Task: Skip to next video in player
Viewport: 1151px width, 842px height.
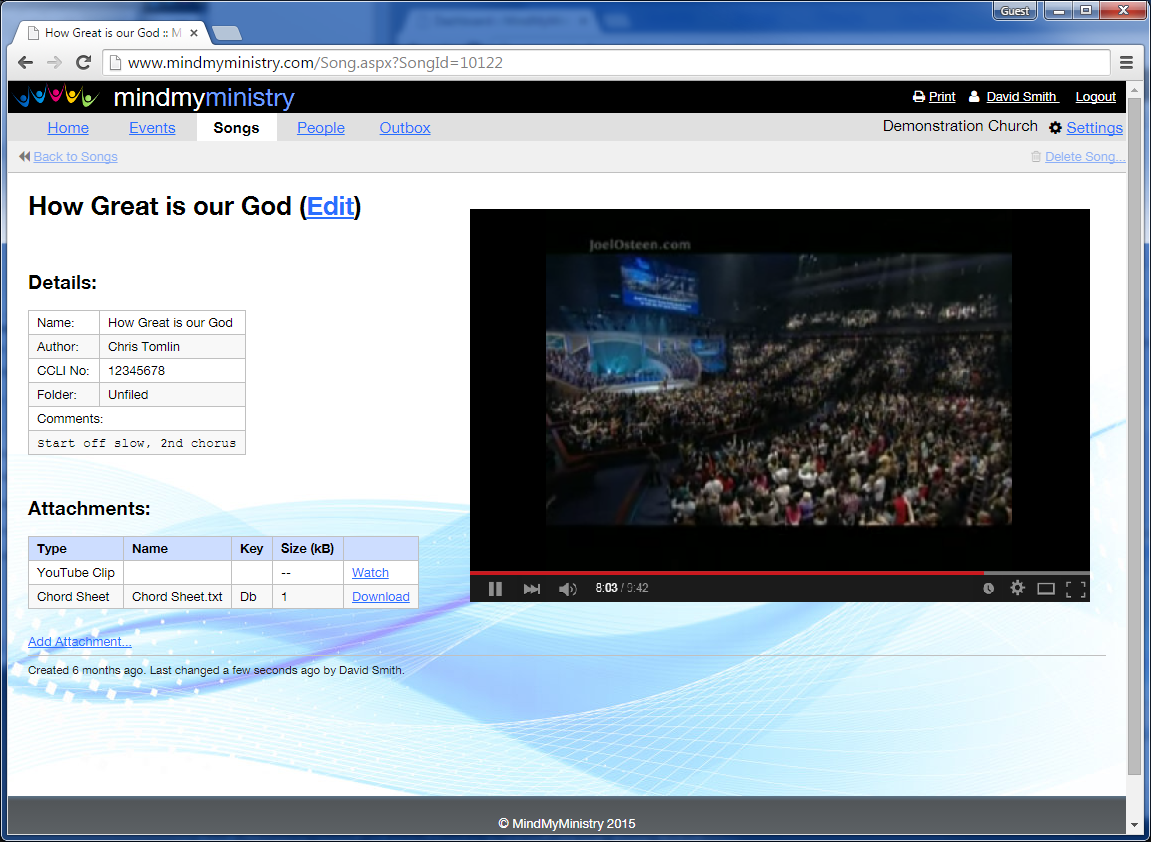Action: coord(531,589)
